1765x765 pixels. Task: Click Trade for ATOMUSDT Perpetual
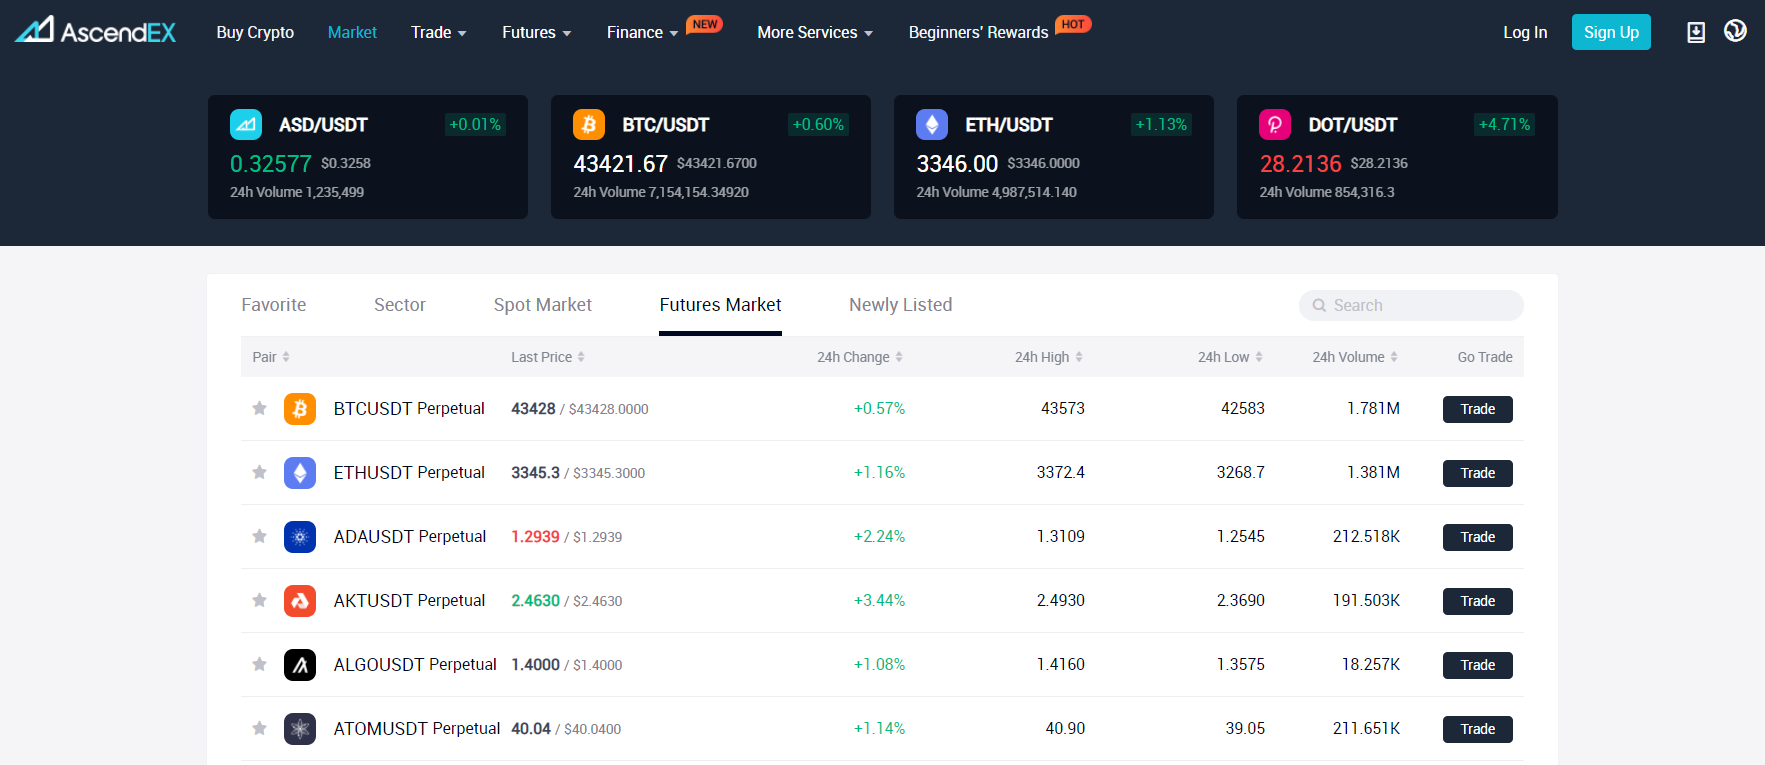(1477, 729)
